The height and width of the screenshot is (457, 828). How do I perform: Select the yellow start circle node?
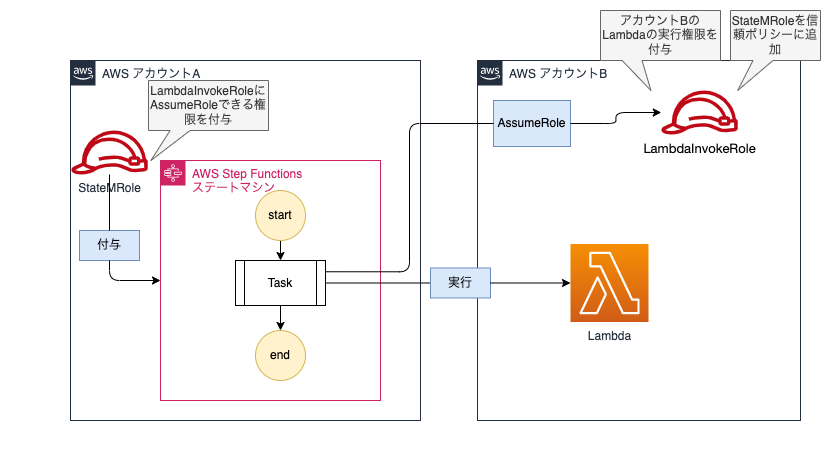point(280,216)
